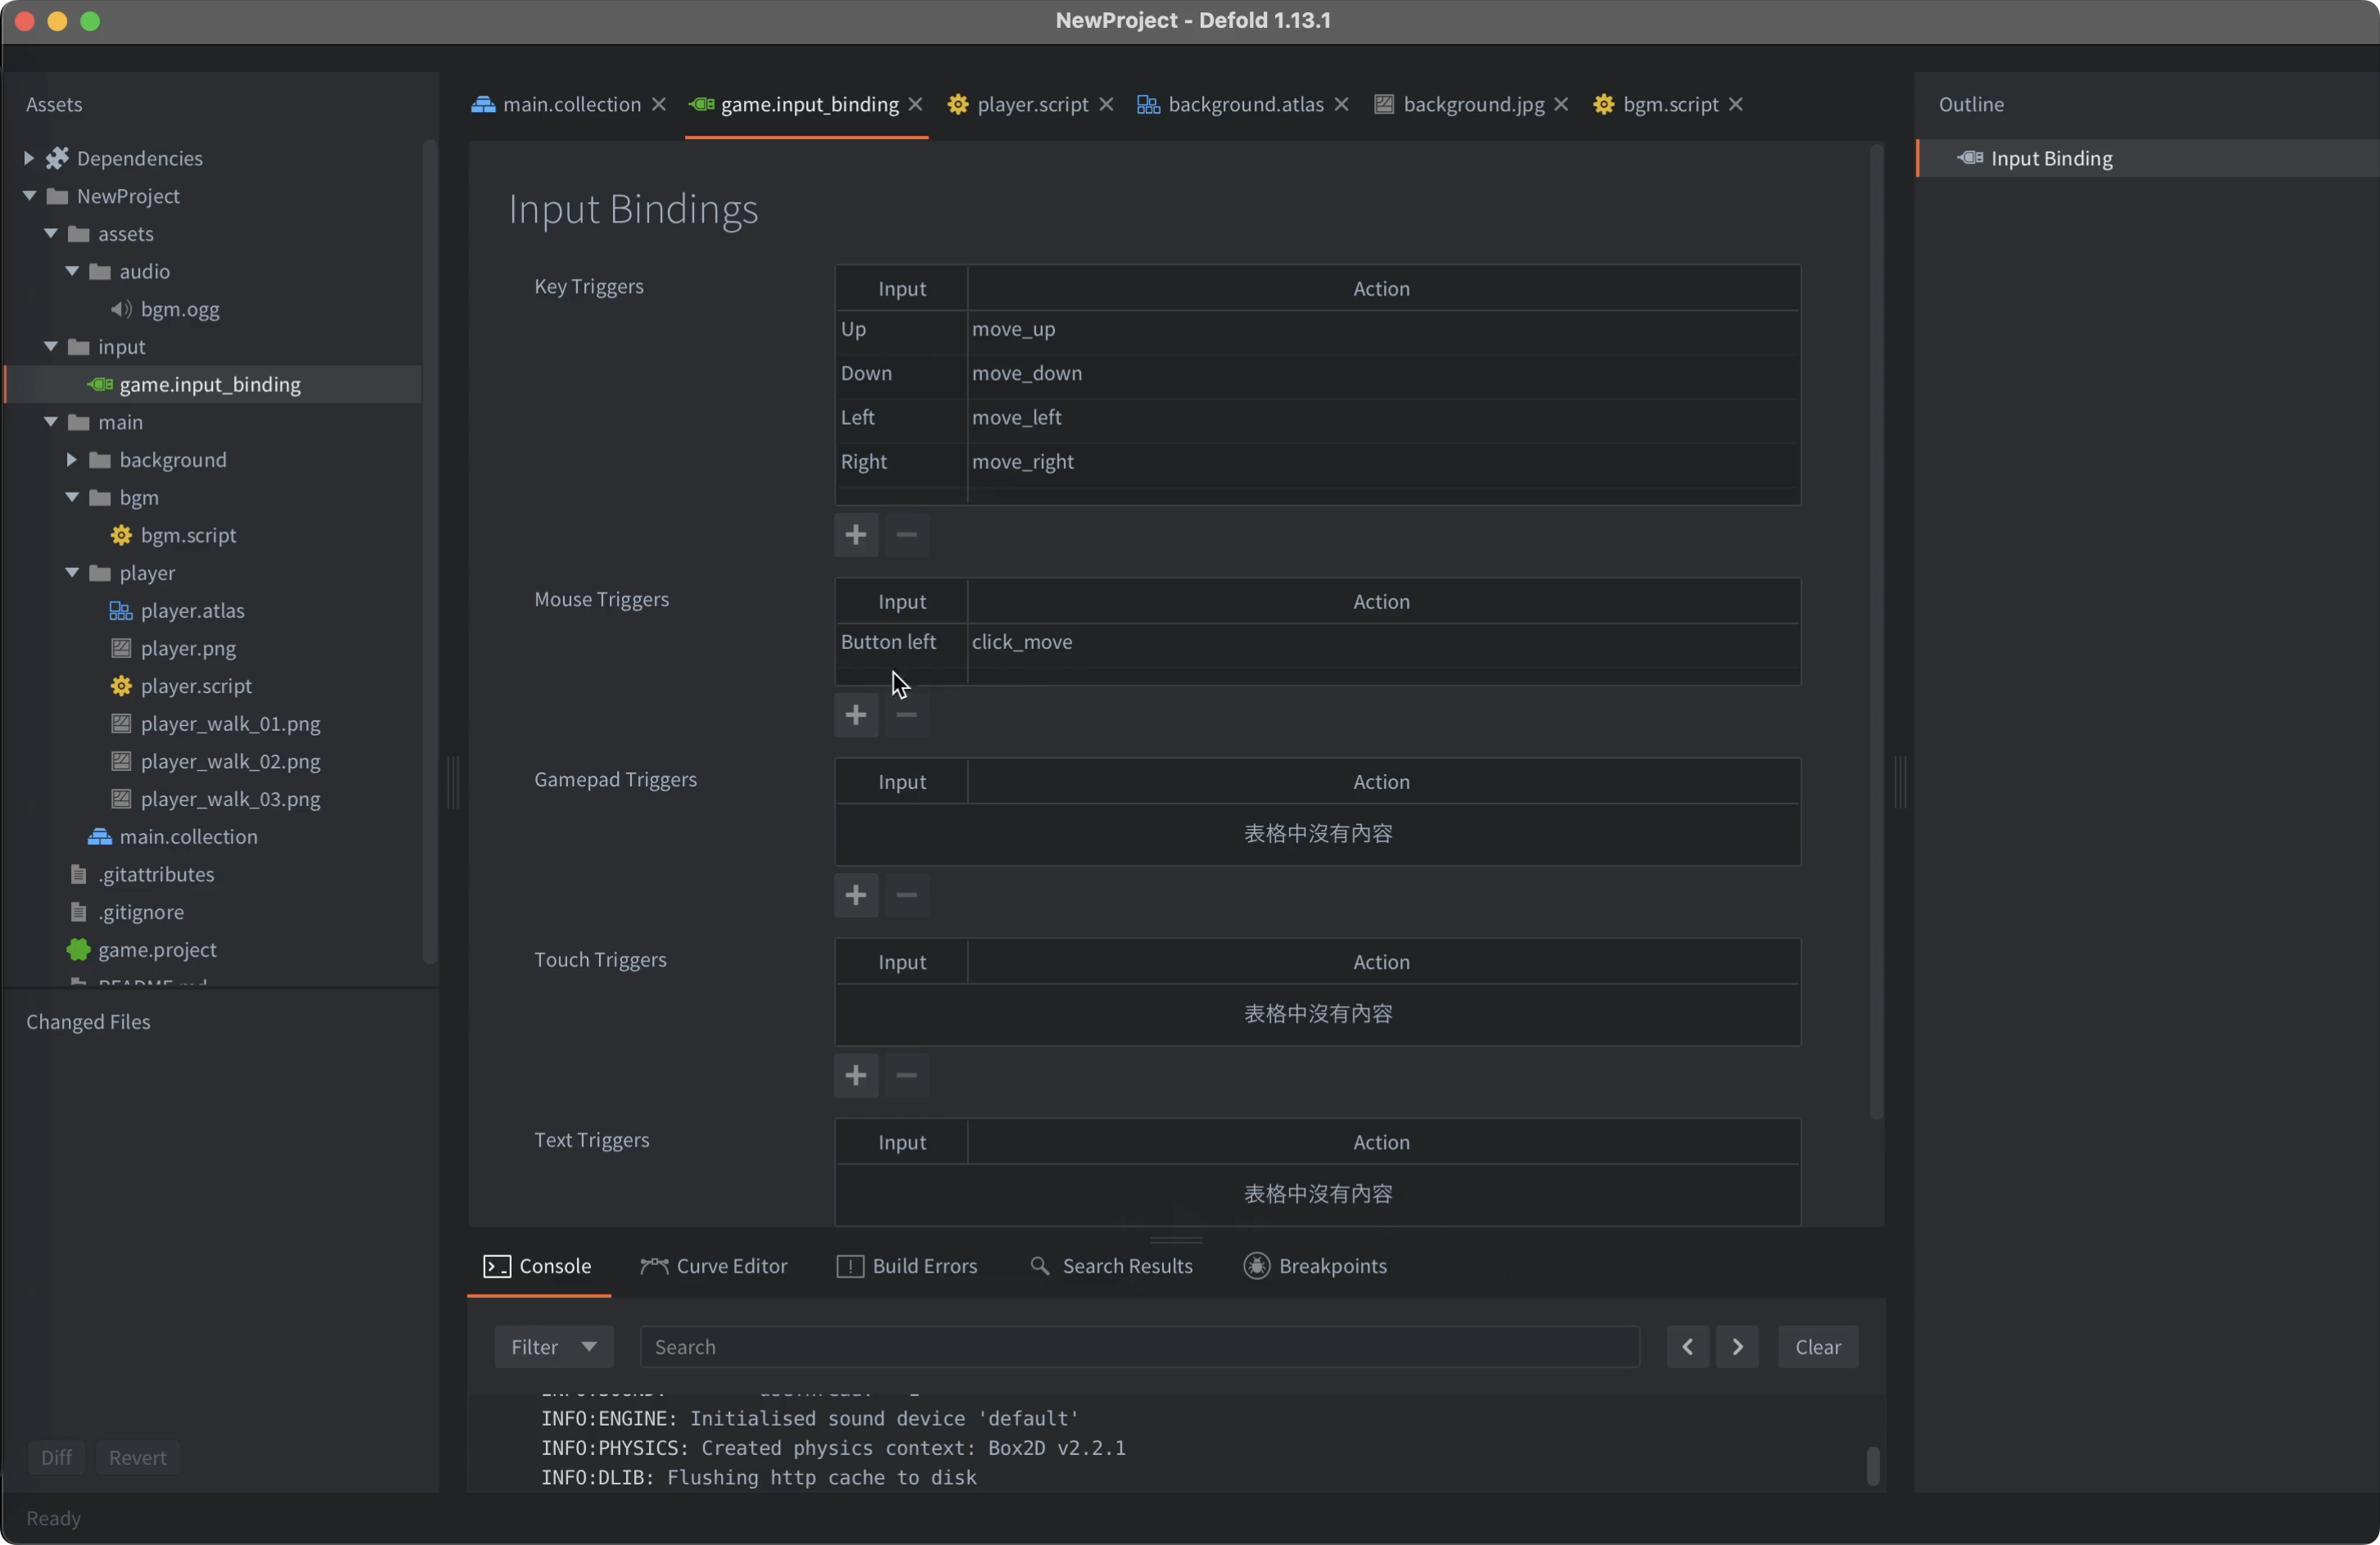
Task: Open the Build Errors tab
Action: click(907, 1266)
